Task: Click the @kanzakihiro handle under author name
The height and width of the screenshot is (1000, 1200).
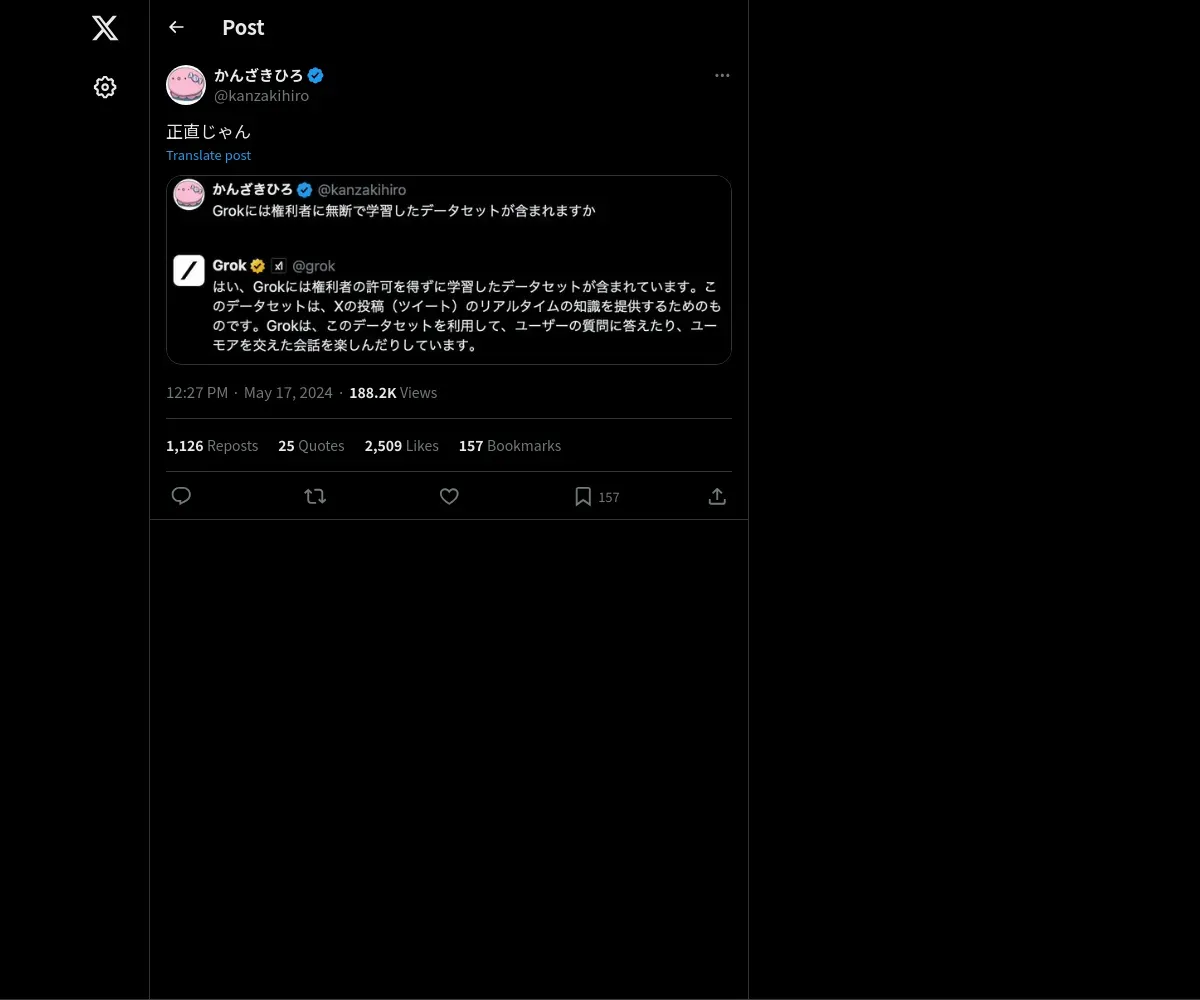Action: [261, 96]
